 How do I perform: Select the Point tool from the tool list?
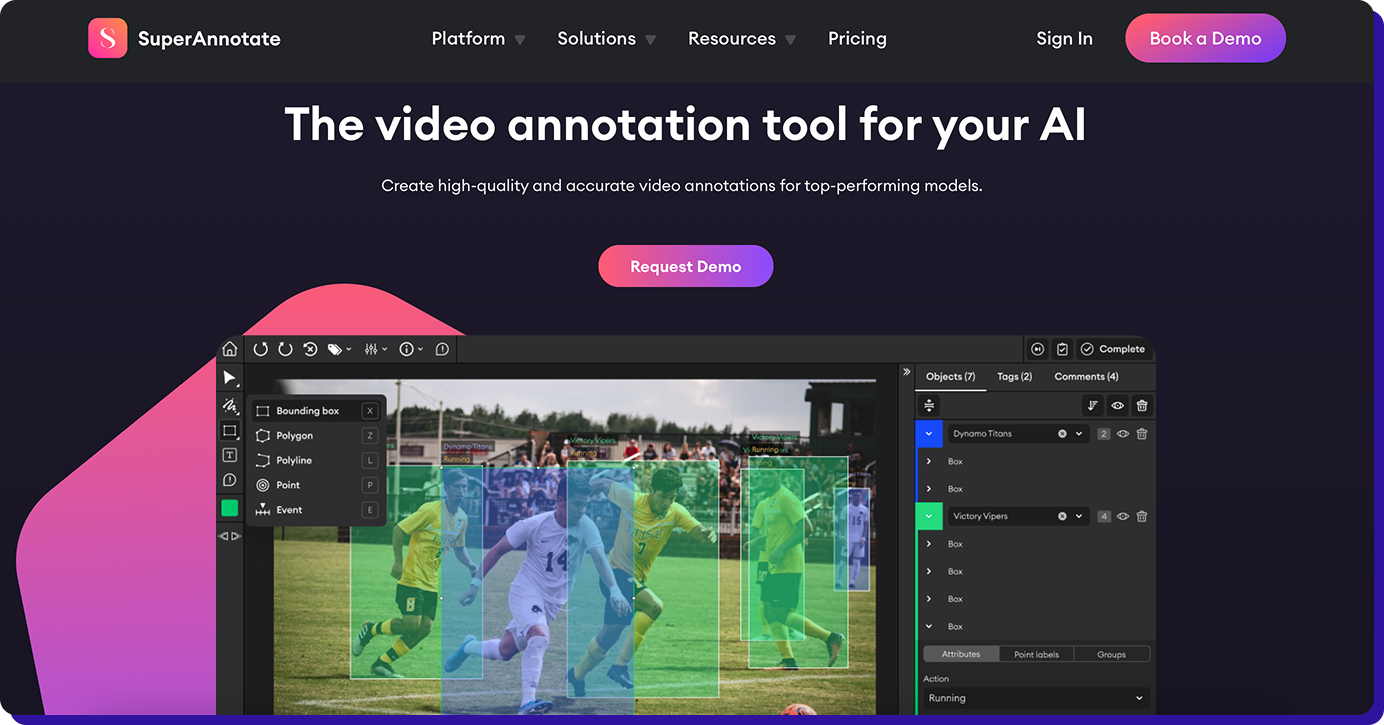pos(288,485)
